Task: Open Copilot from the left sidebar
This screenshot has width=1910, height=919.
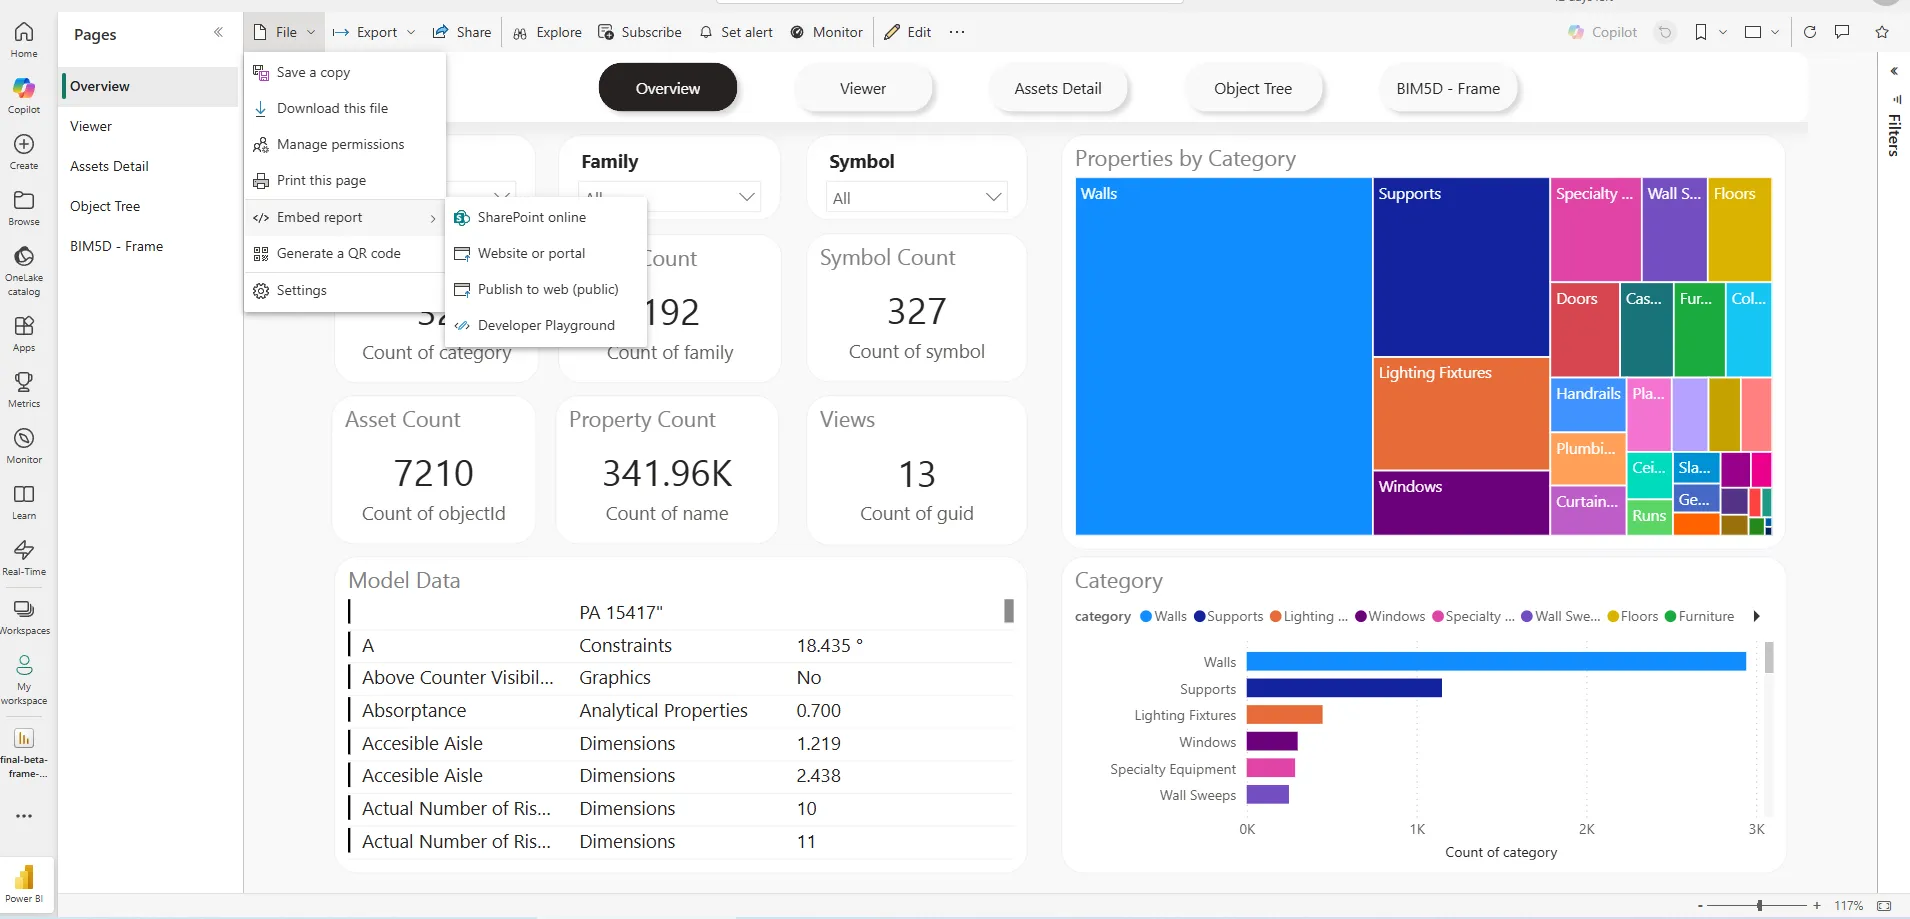Action: point(23,95)
